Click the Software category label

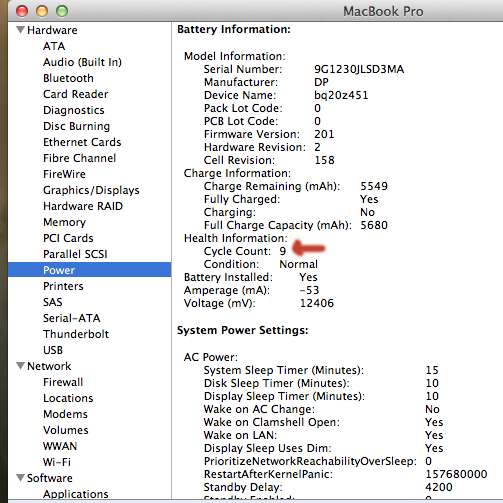[x=50, y=478]
